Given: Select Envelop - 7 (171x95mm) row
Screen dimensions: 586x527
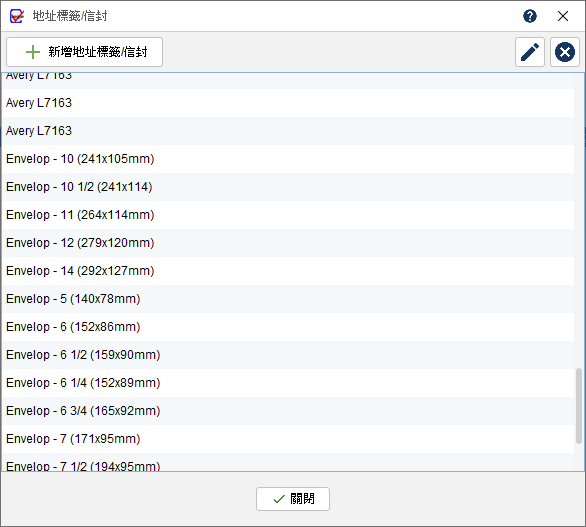Looking at the screenshot, I should tap(288, 439).
